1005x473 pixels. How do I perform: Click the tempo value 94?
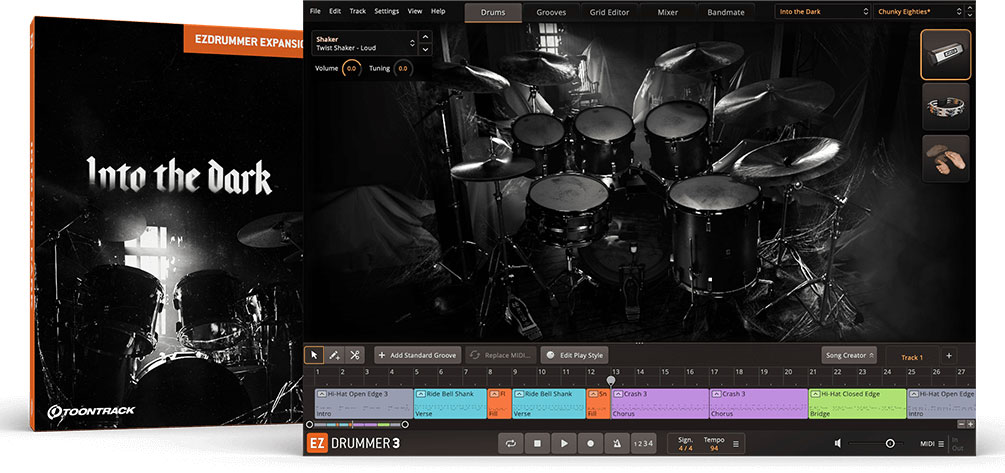(x=713, y=448)
